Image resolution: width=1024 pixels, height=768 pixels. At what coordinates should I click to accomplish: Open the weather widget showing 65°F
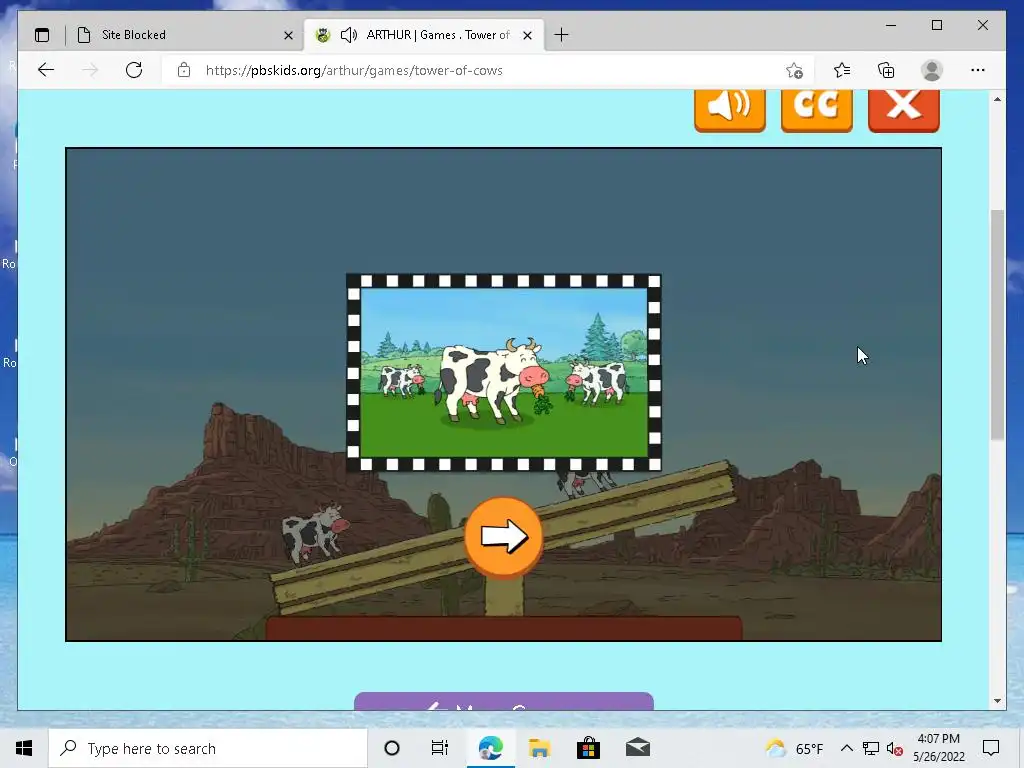[794, 748]
